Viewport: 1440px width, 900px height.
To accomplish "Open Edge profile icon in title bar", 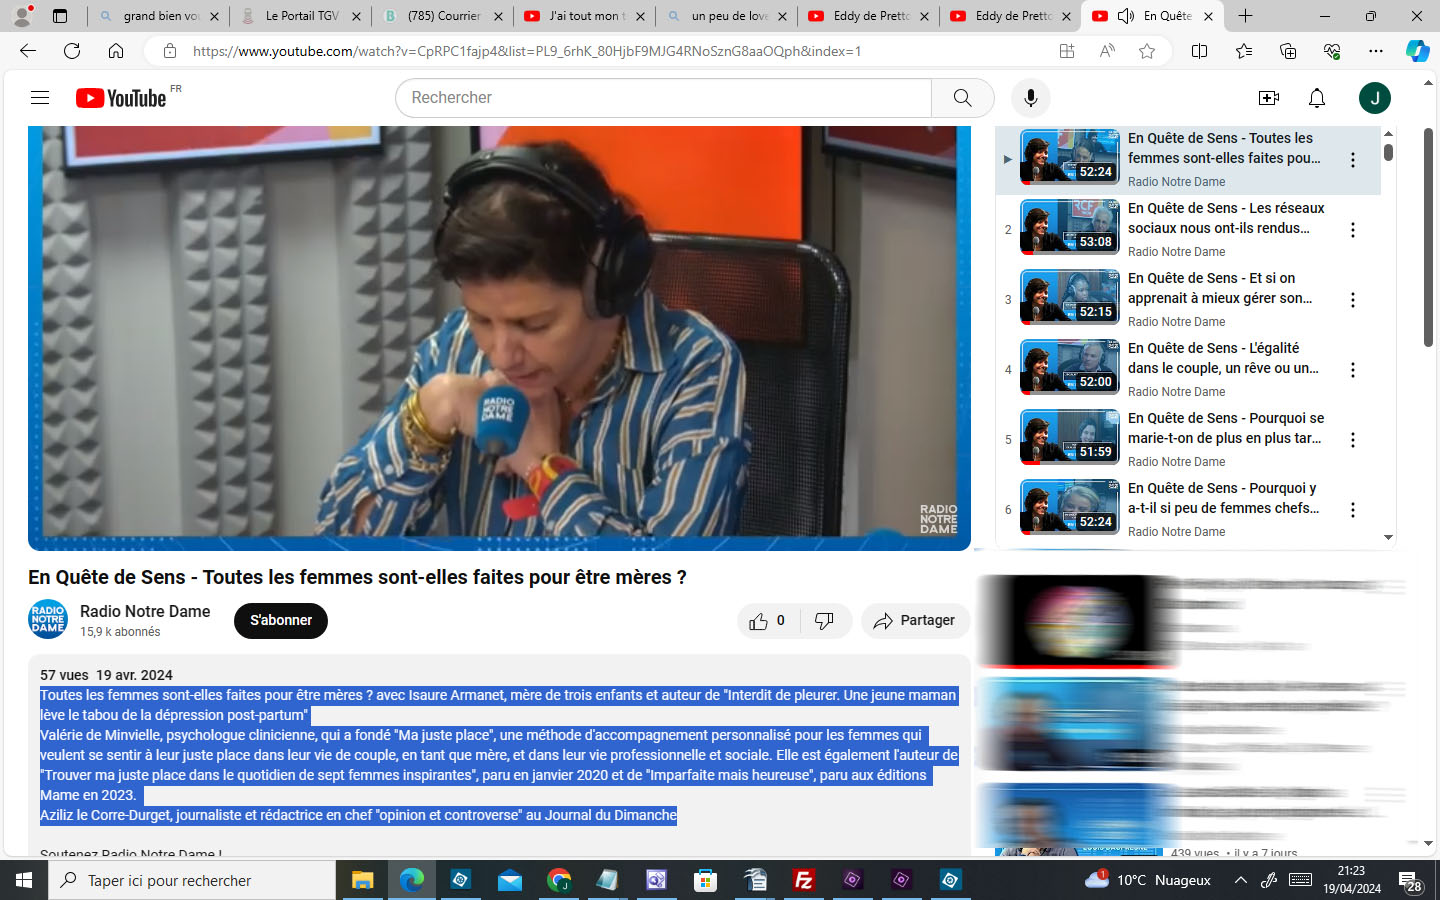I will (22, 16).
